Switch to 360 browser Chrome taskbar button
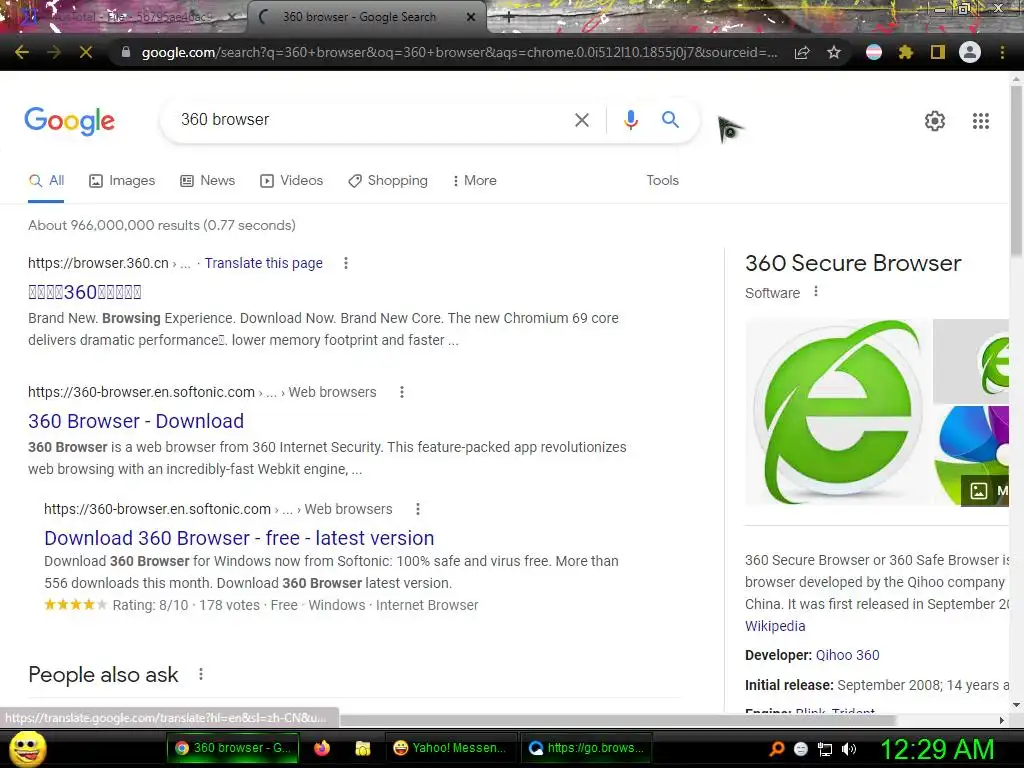The width and height of the screenshot is (1024, 768). [x=233, y=748]
